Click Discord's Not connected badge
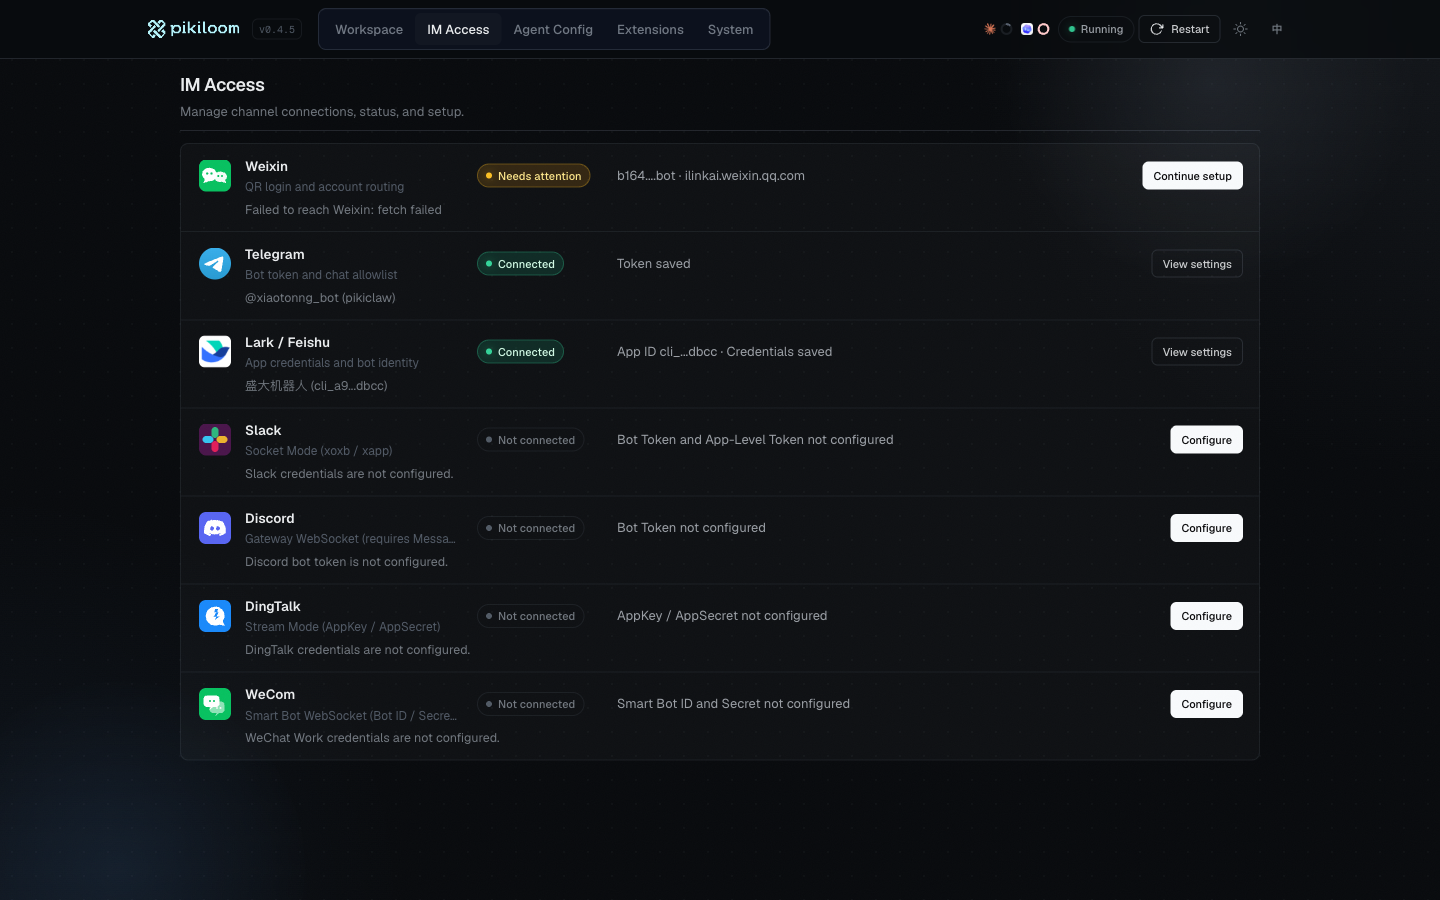This screenshot has width=1440, height=900. (x=530, y=528)
